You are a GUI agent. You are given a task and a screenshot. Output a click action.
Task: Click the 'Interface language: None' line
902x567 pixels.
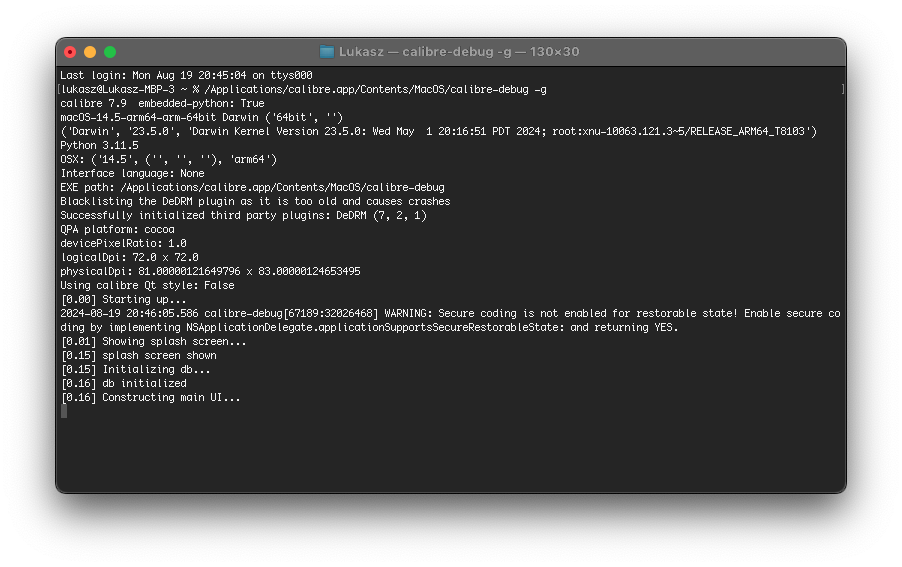pos(132,173)
